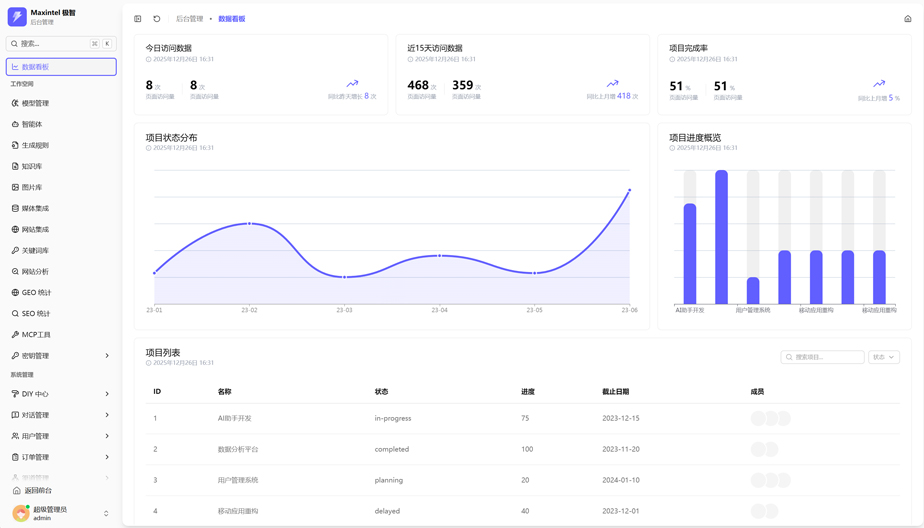This screenshot has height=528, width=924.
Task: Click the home icon at top right
Action: 908,19
